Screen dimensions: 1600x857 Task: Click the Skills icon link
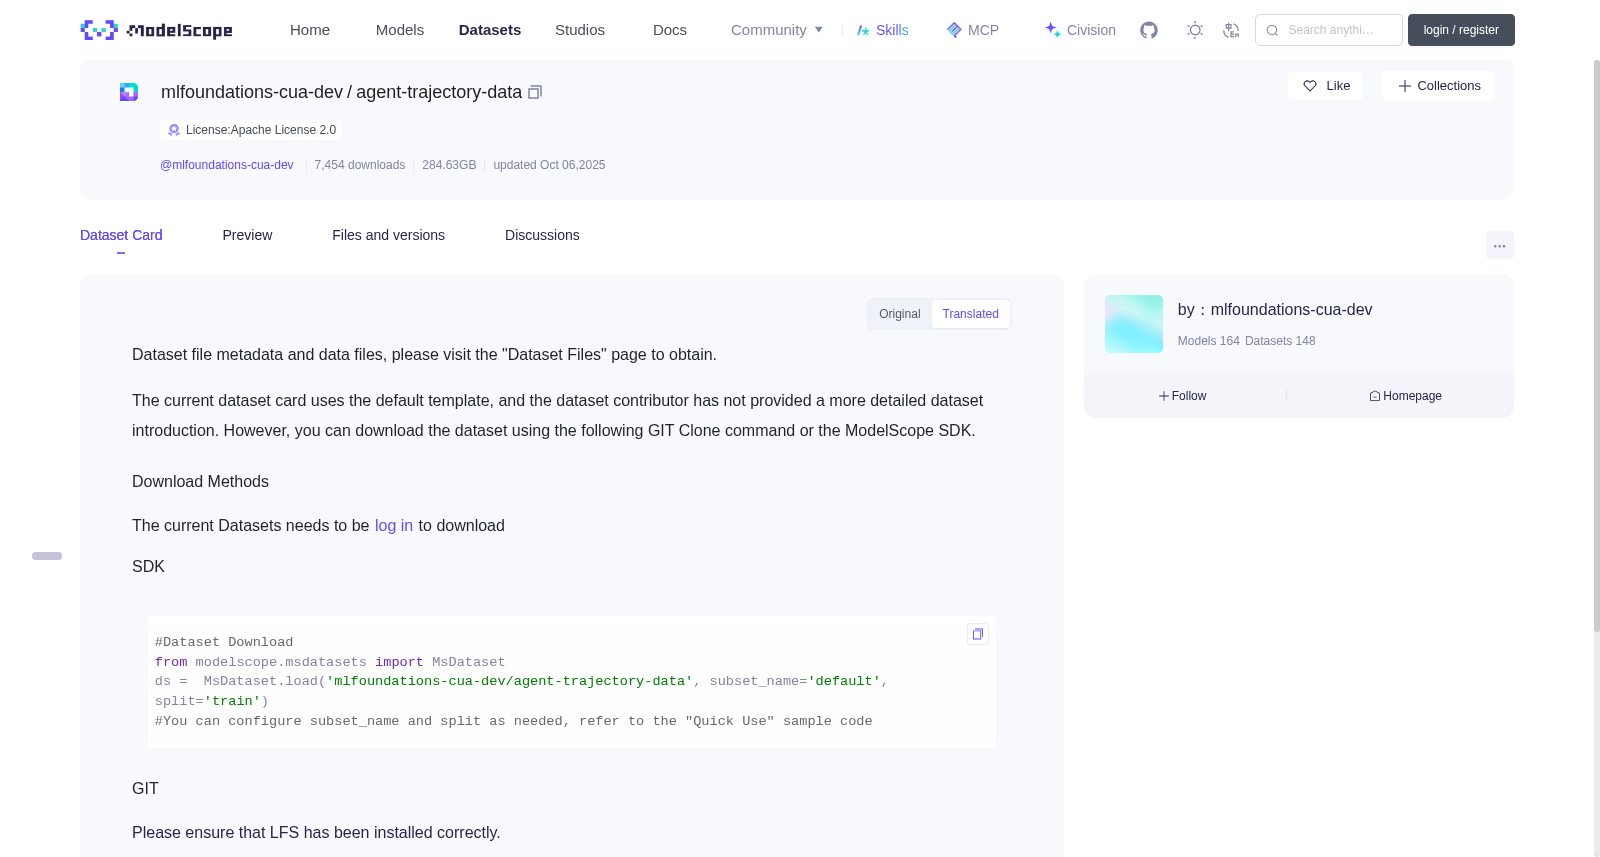[882, 30]
